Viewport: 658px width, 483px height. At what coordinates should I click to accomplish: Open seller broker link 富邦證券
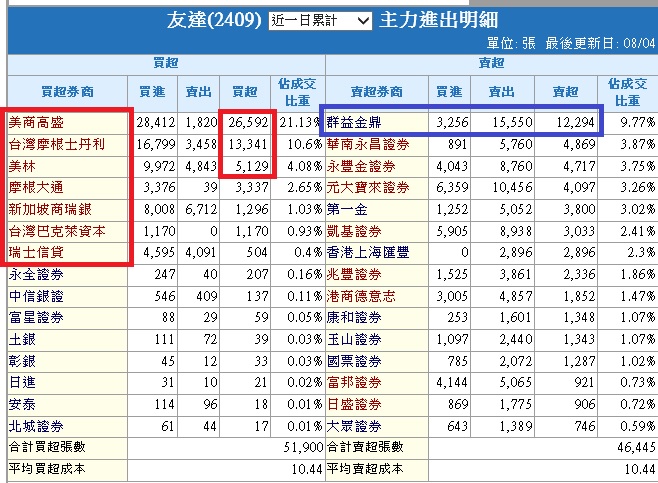coord(354,382)
